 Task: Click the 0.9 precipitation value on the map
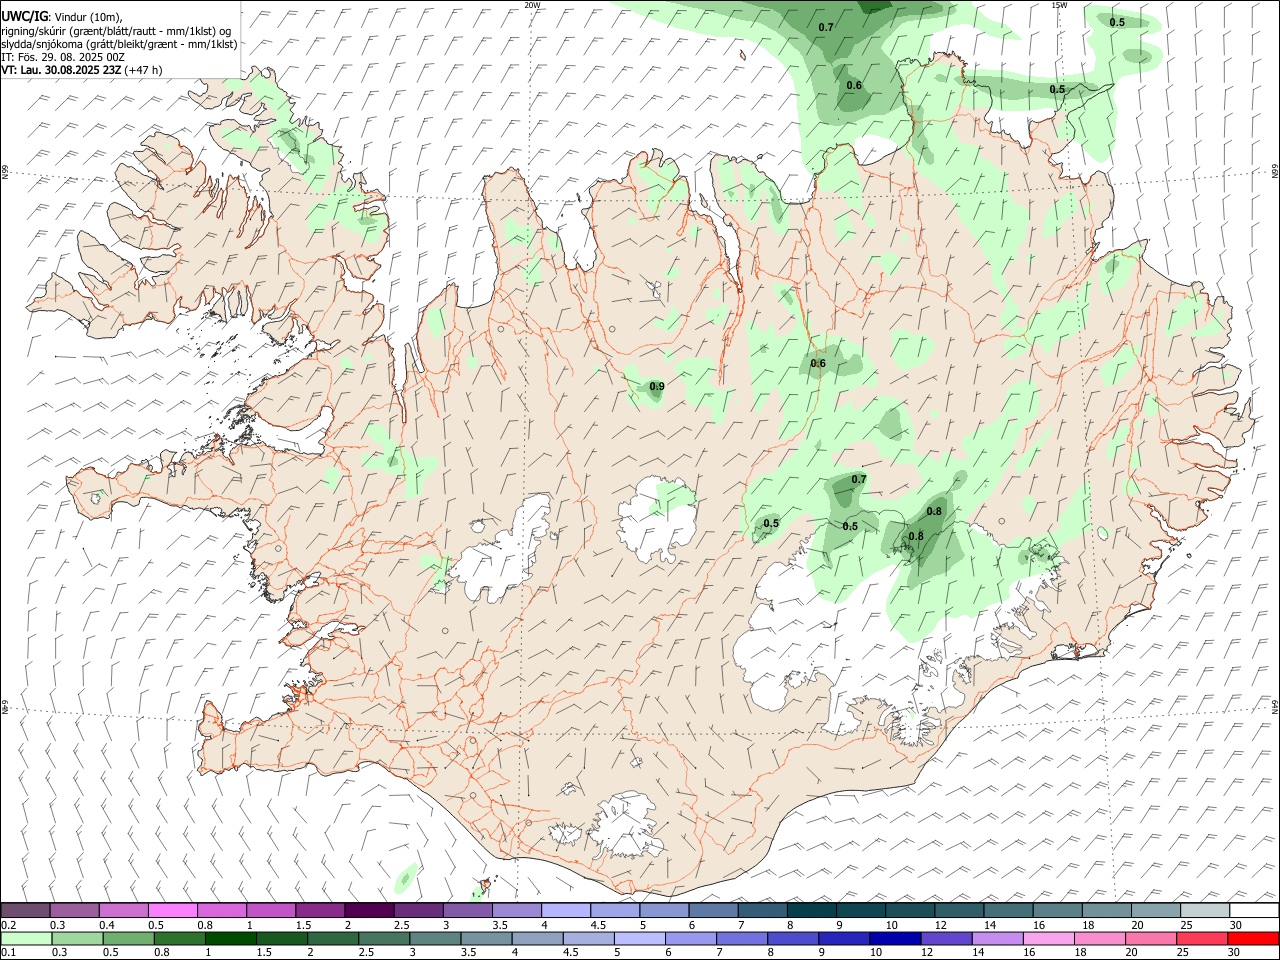point(657,386)
